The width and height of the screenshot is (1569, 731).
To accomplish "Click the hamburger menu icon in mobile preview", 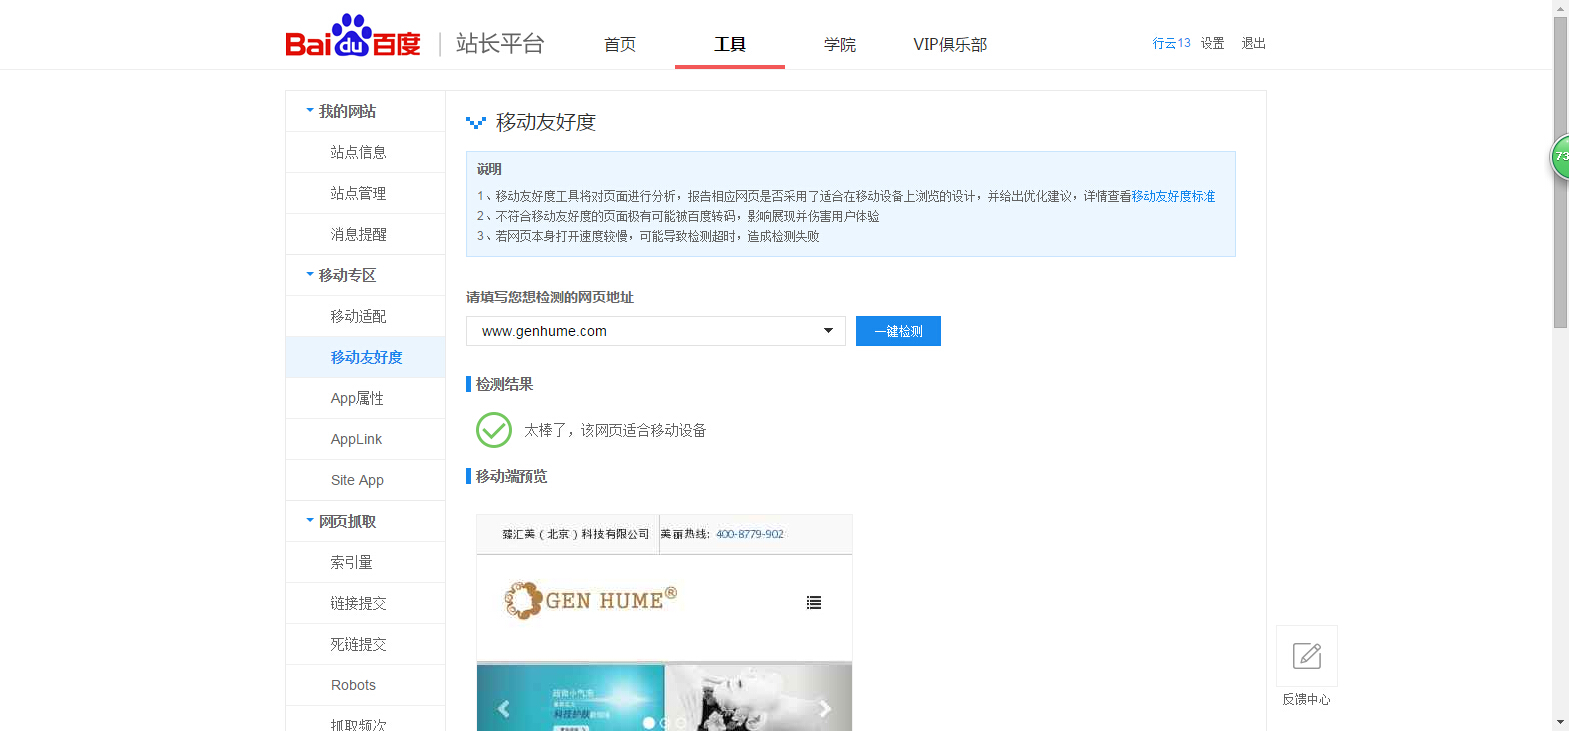I will click(x=814, y=602).
